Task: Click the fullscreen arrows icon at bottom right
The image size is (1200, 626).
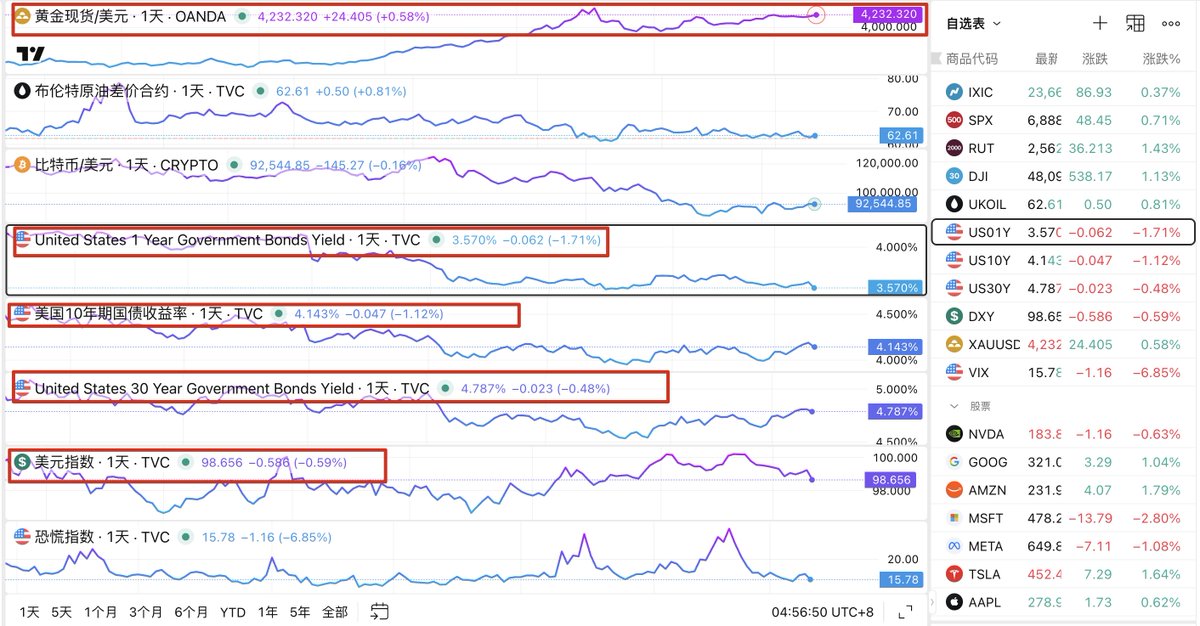Action: pyautogui.click(x=905, y=611)
